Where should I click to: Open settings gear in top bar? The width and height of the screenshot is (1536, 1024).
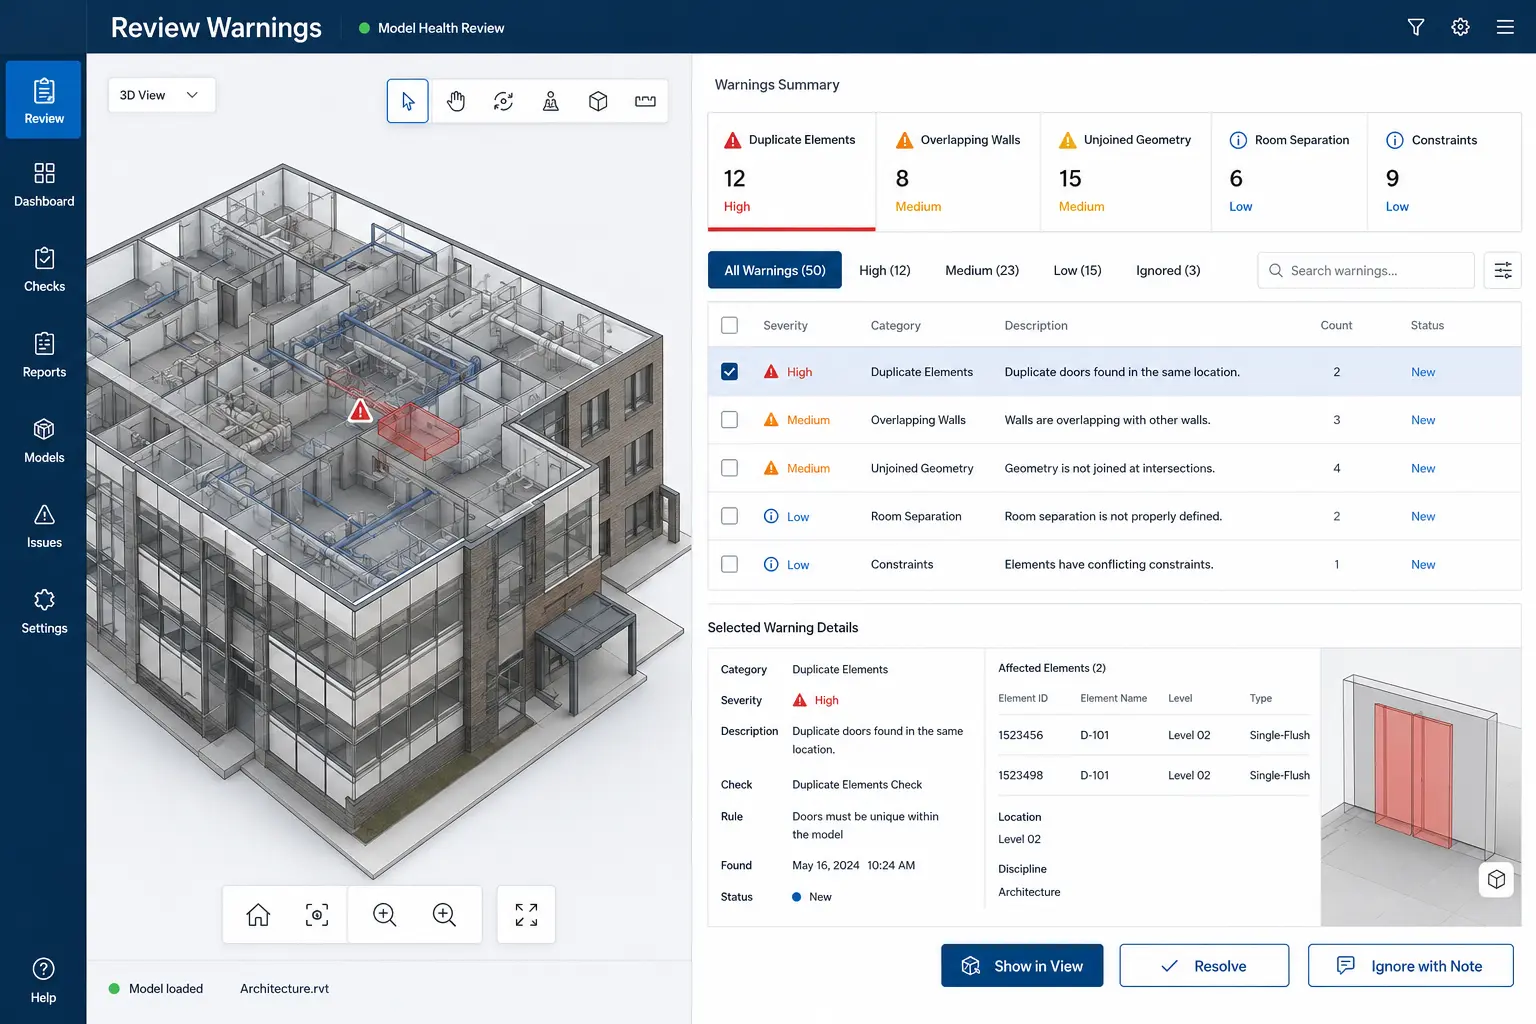1460,27
